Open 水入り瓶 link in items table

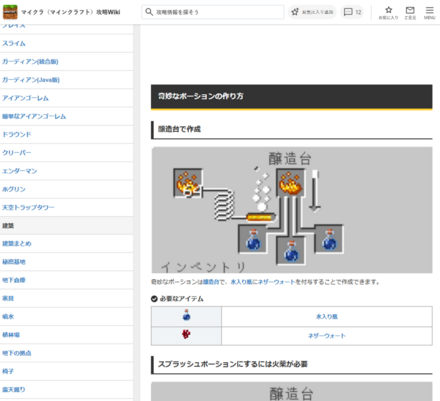[x=327, y=316]
